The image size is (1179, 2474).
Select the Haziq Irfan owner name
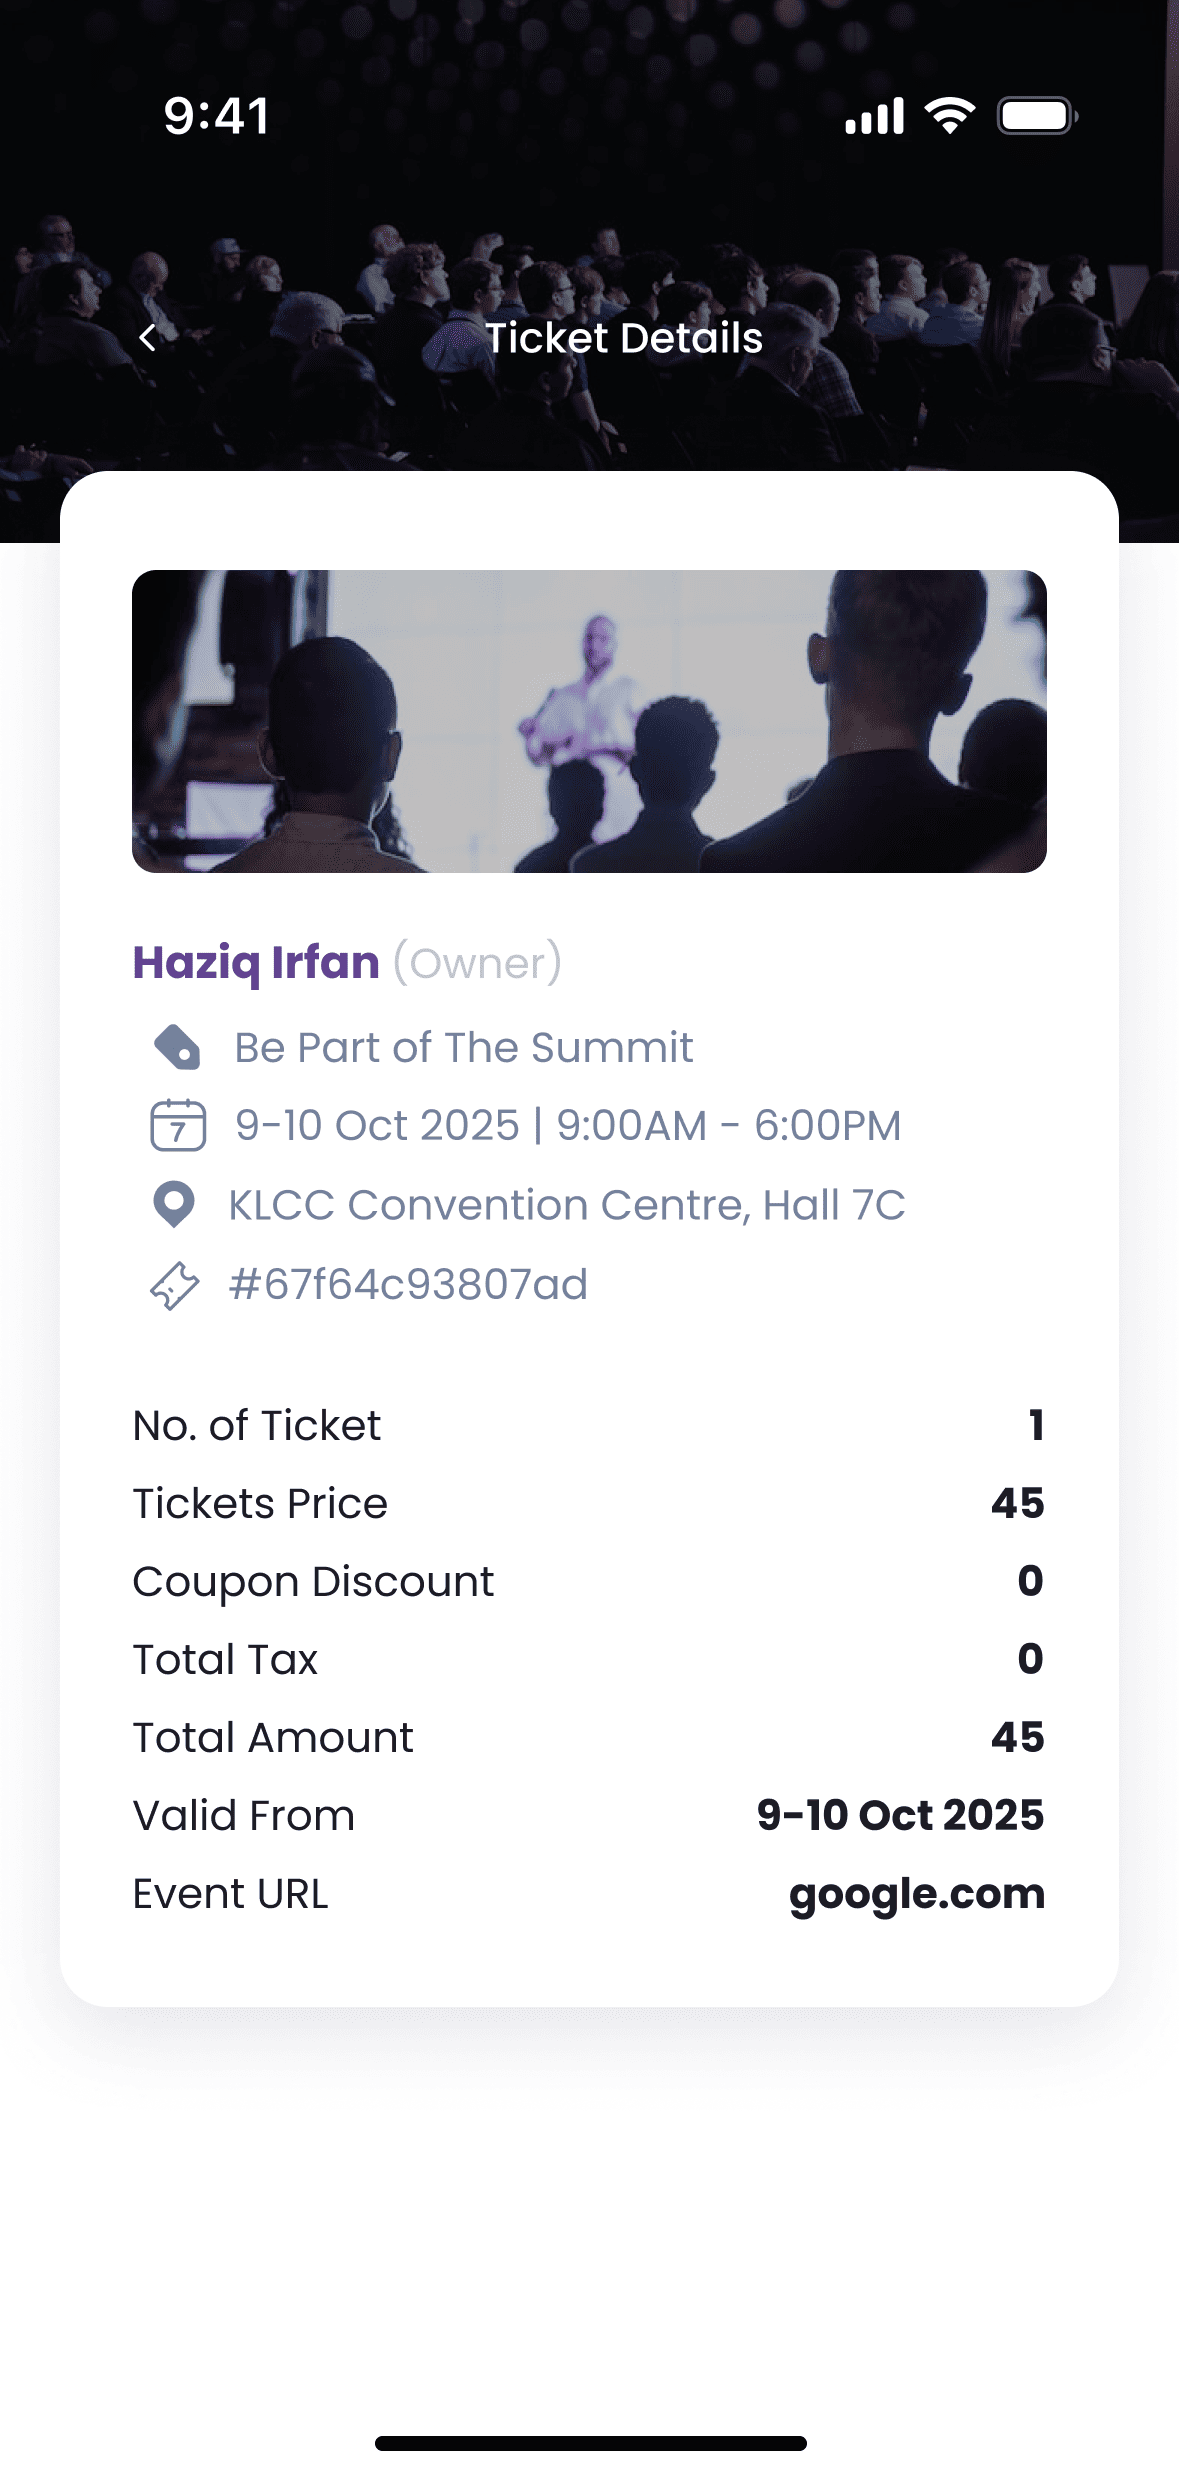coord(256,962)
